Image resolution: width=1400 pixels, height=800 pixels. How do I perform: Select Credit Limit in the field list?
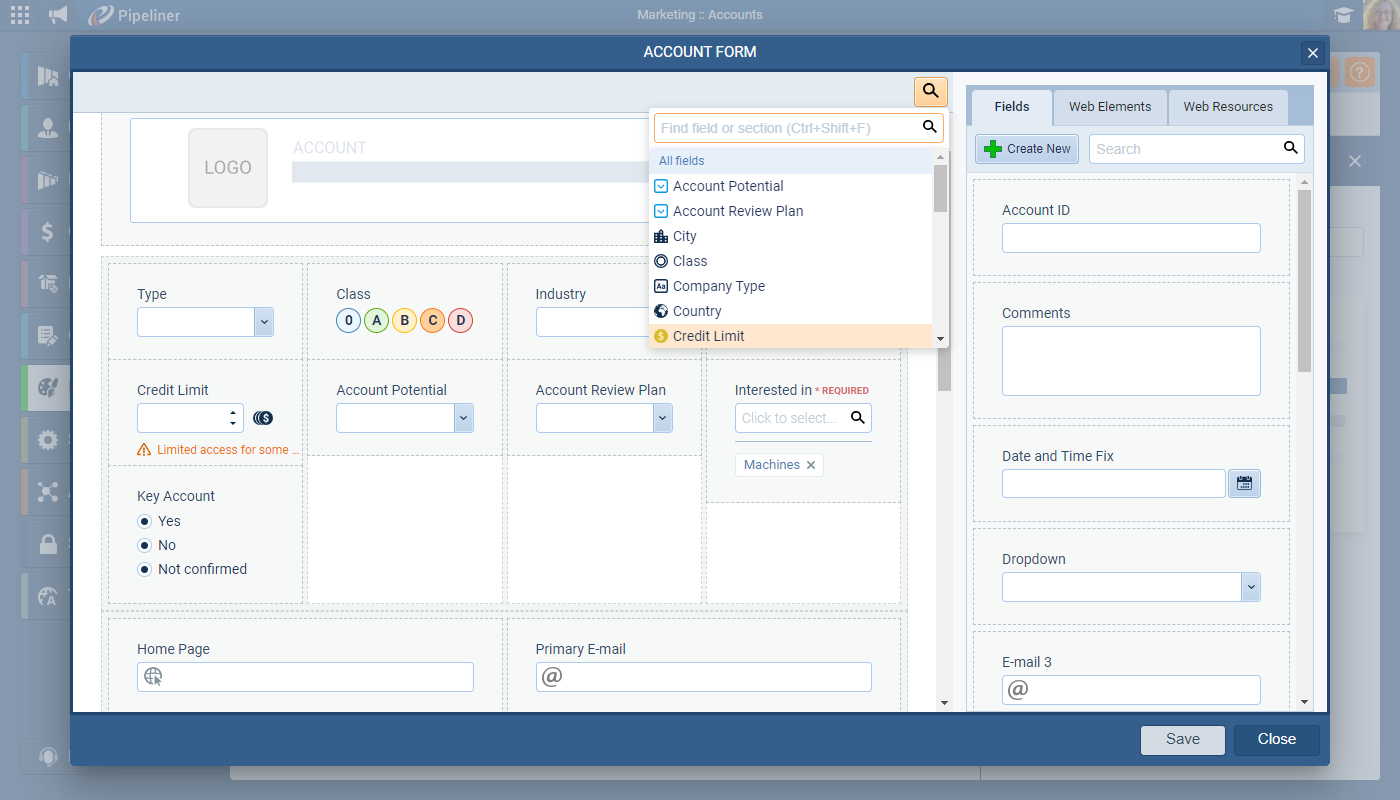click(708, 336)
